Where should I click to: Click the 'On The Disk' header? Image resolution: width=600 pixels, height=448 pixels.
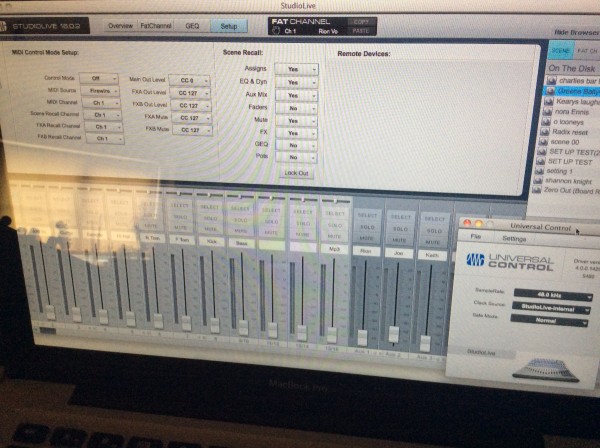point(571,68)
